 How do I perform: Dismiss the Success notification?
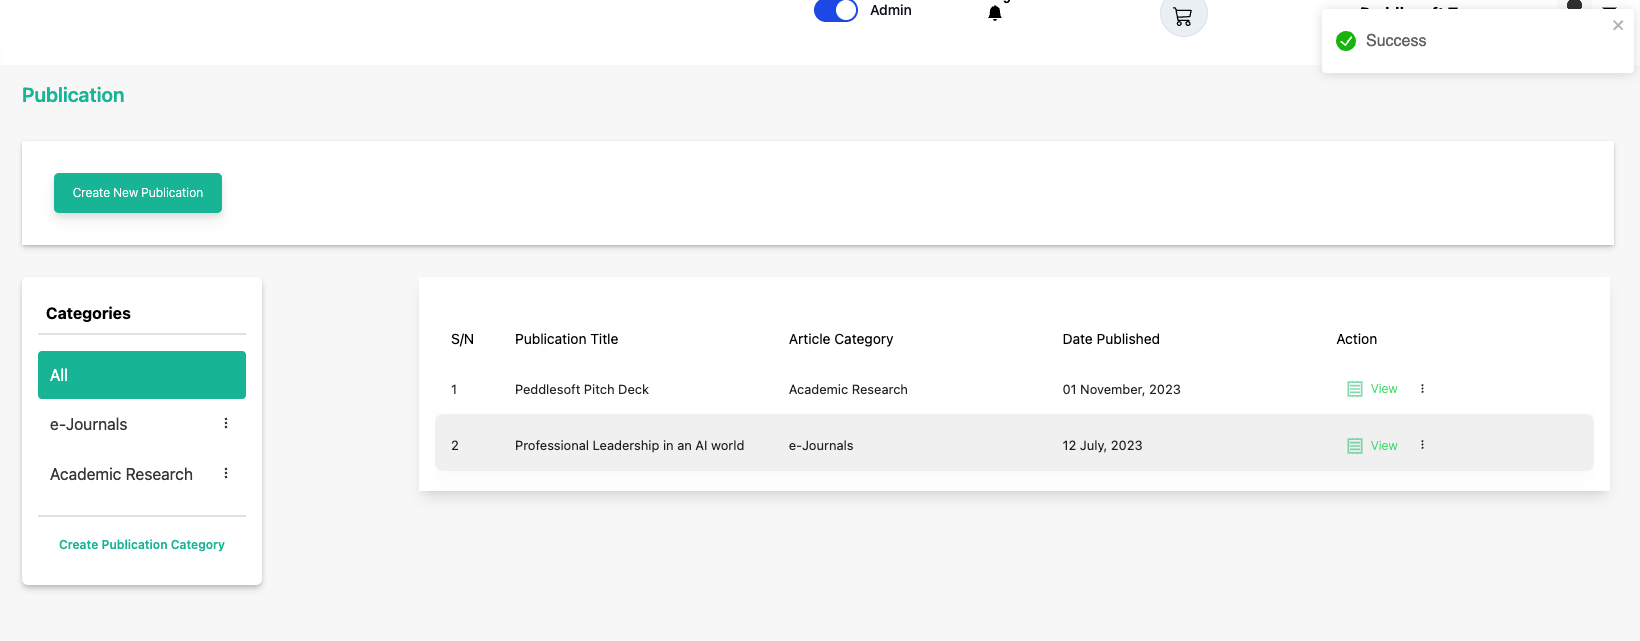(x=1618, y=26)
